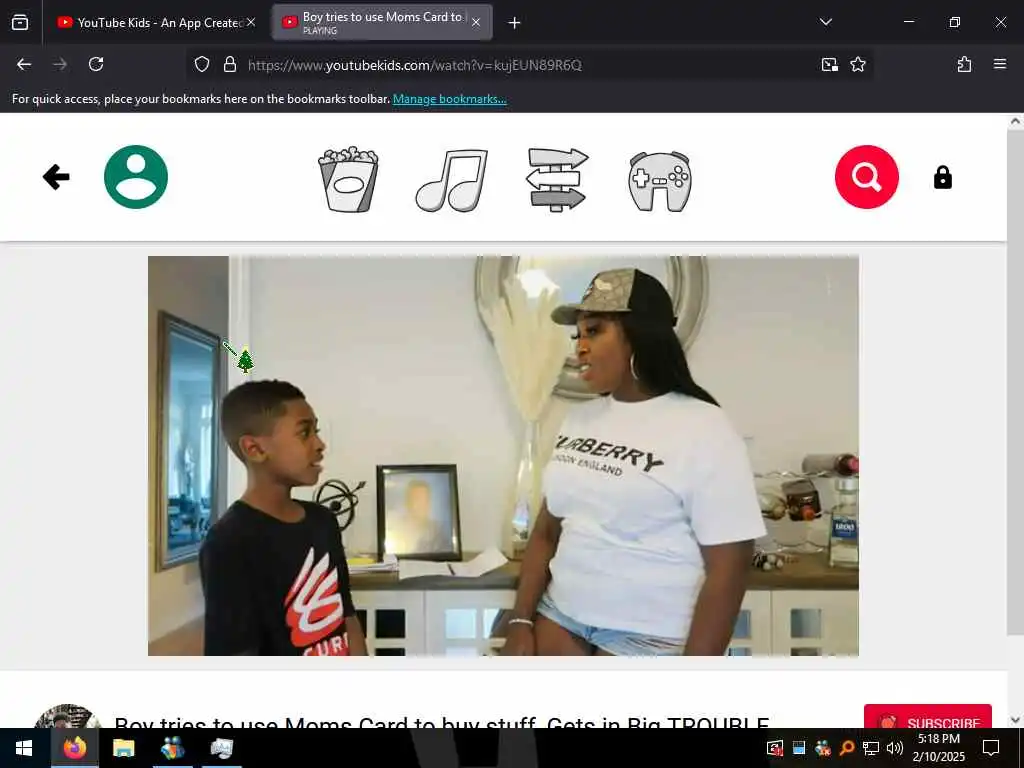Viewport: 1024px width, 768px height.
Task: Click the page vertical scrollbar
Action: click(x=1015, y=381)
